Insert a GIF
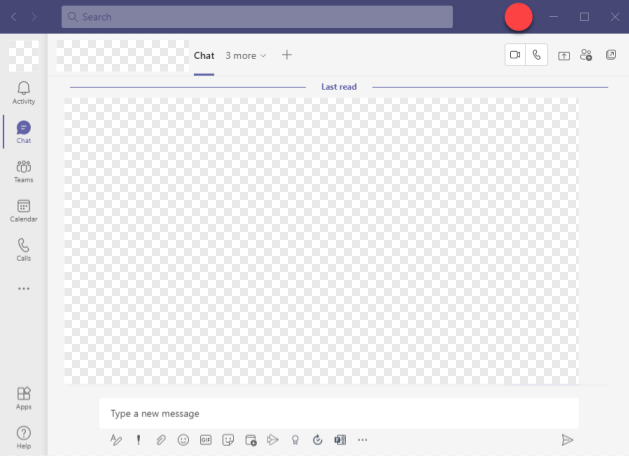Image resolution: width=629 pixels, height=456 pixels. [x=206, y=440]
